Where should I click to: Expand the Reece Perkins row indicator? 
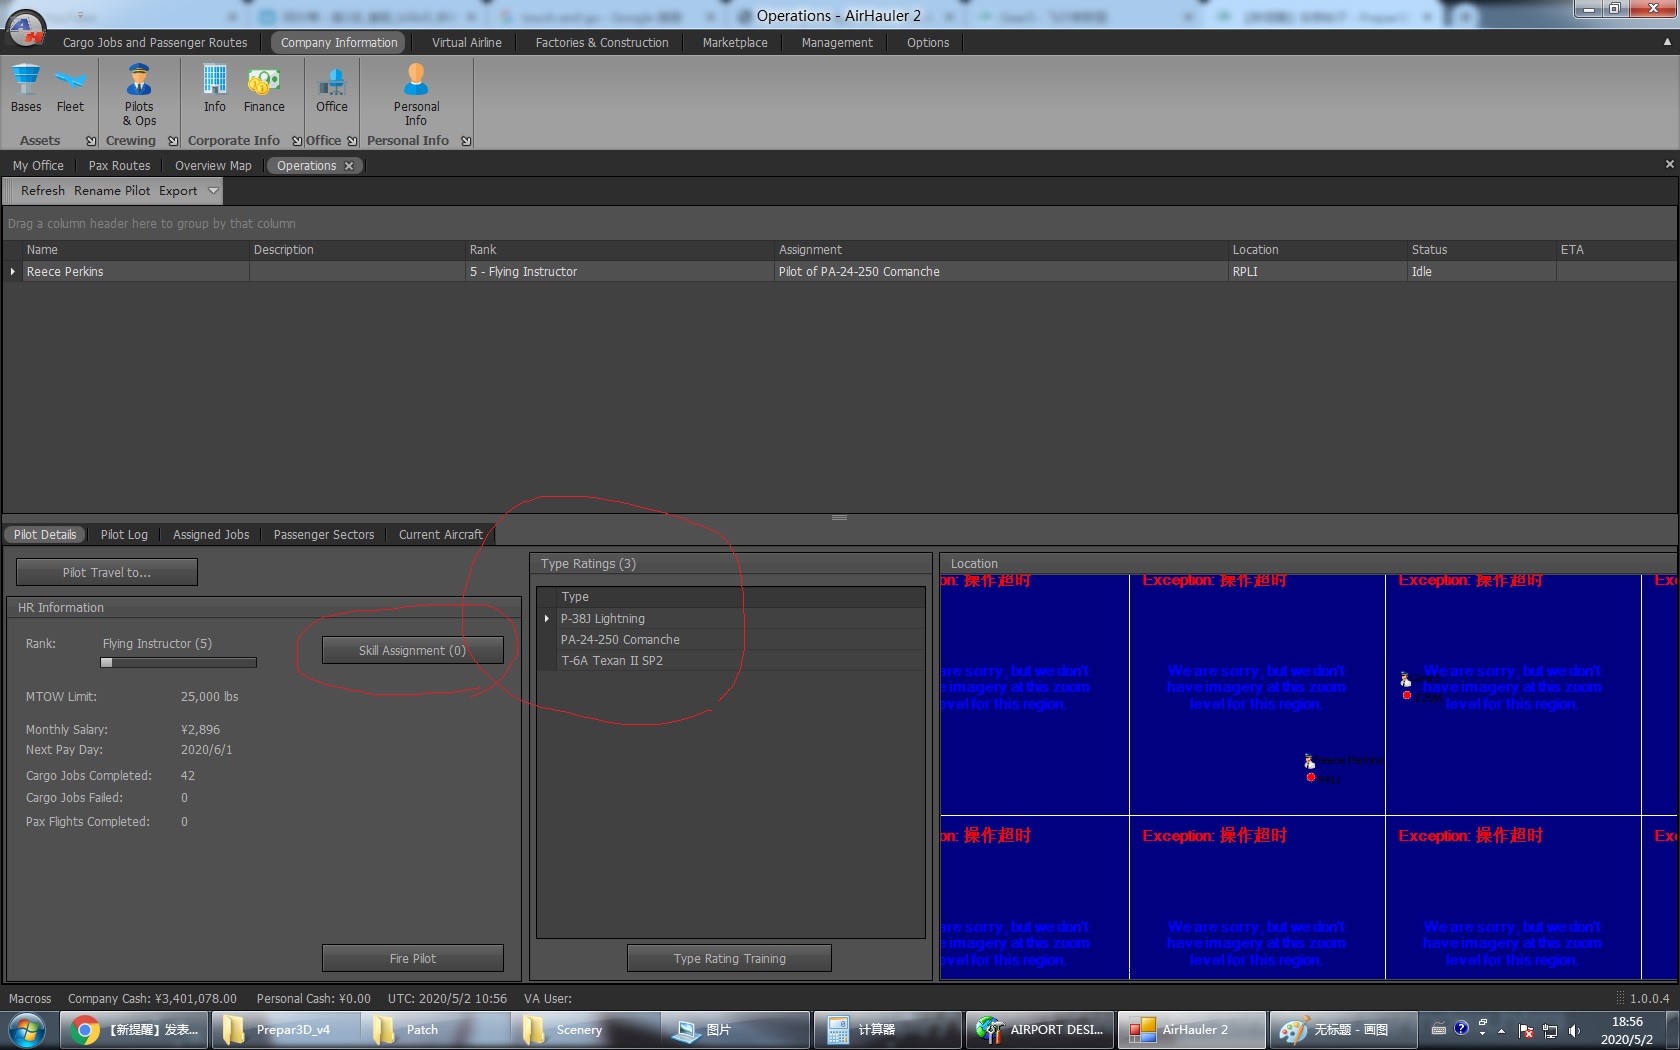(x=13, y=272)
